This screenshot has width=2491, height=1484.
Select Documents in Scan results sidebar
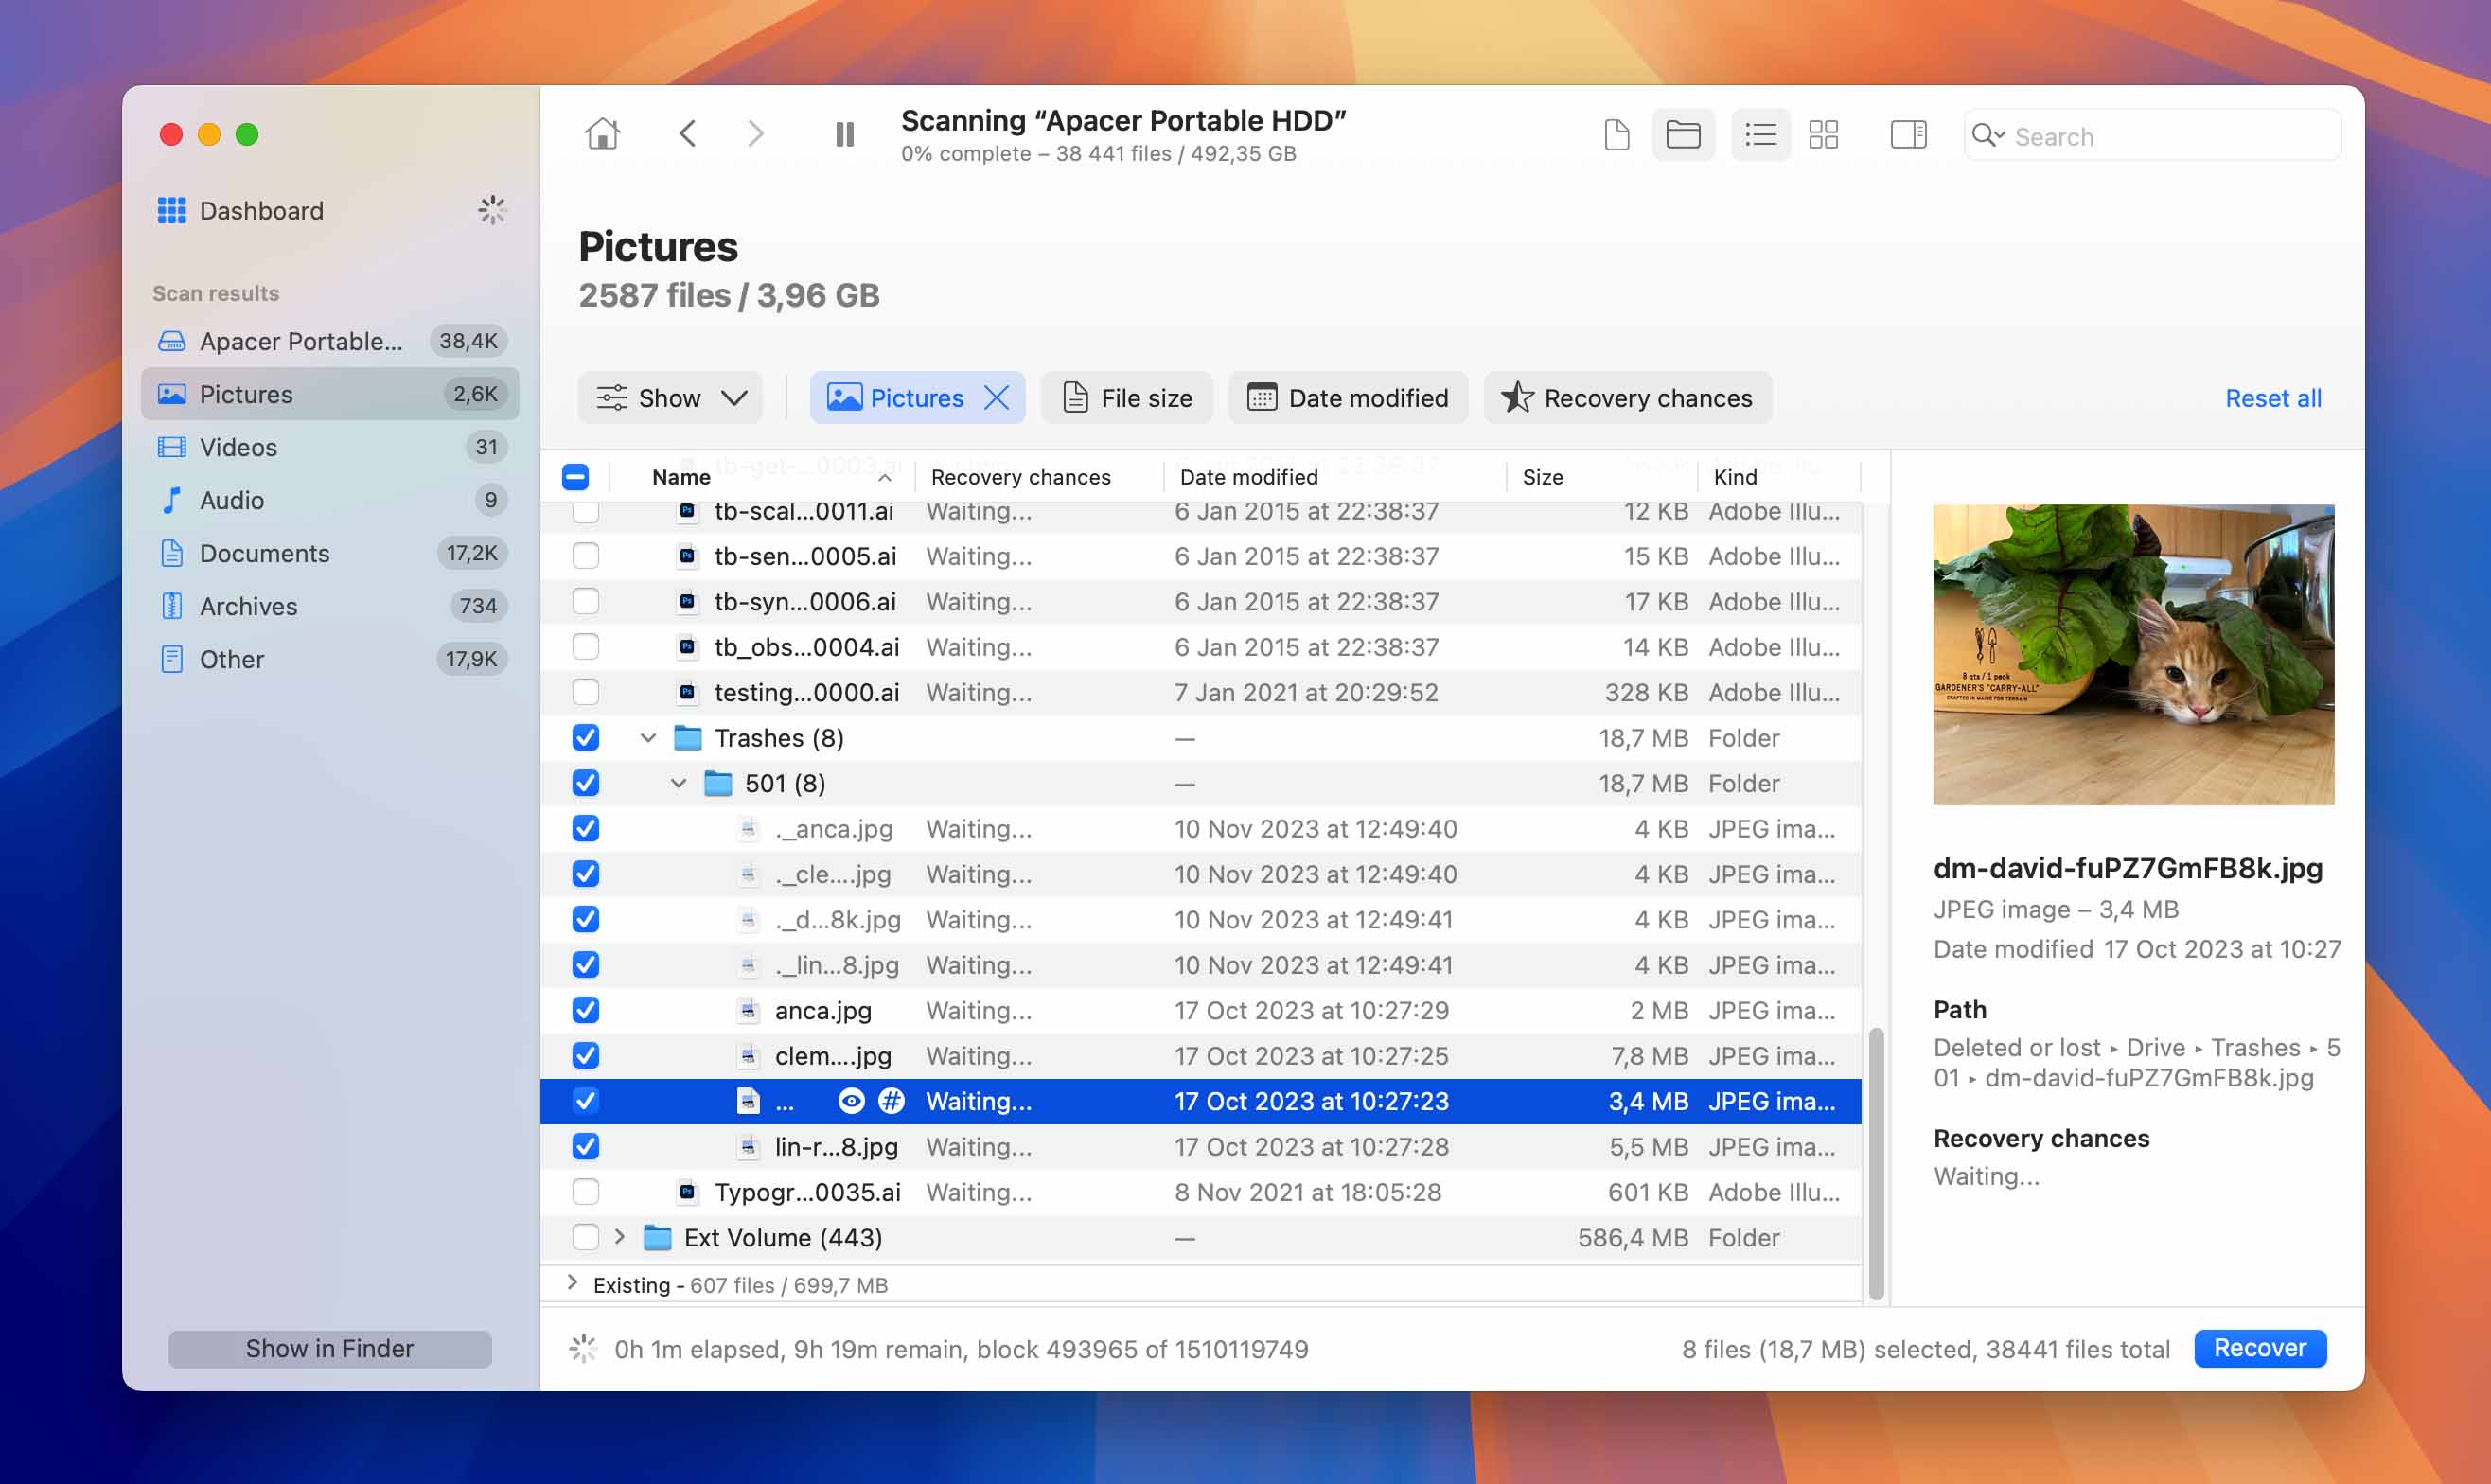pyautogui.click(x=264, y=553)
